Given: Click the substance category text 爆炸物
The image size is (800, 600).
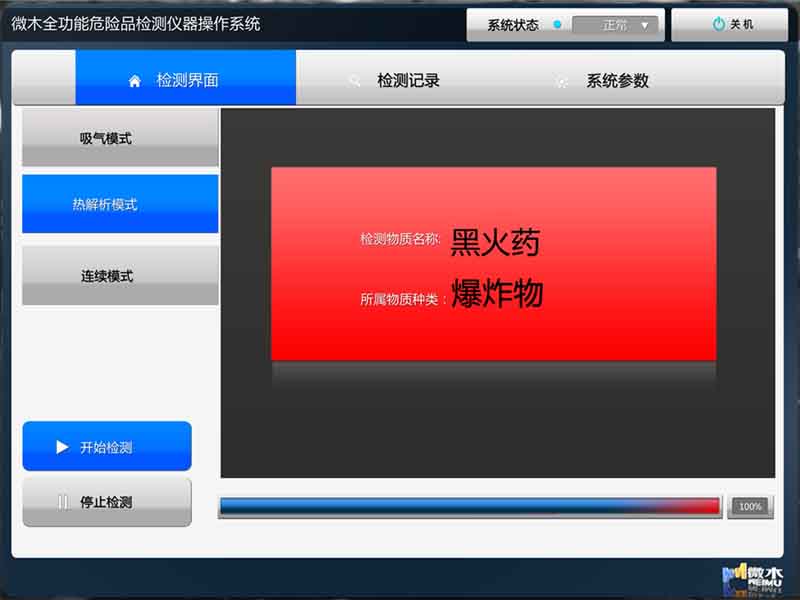Looking at the screenshot, I should tap(497, 294).
